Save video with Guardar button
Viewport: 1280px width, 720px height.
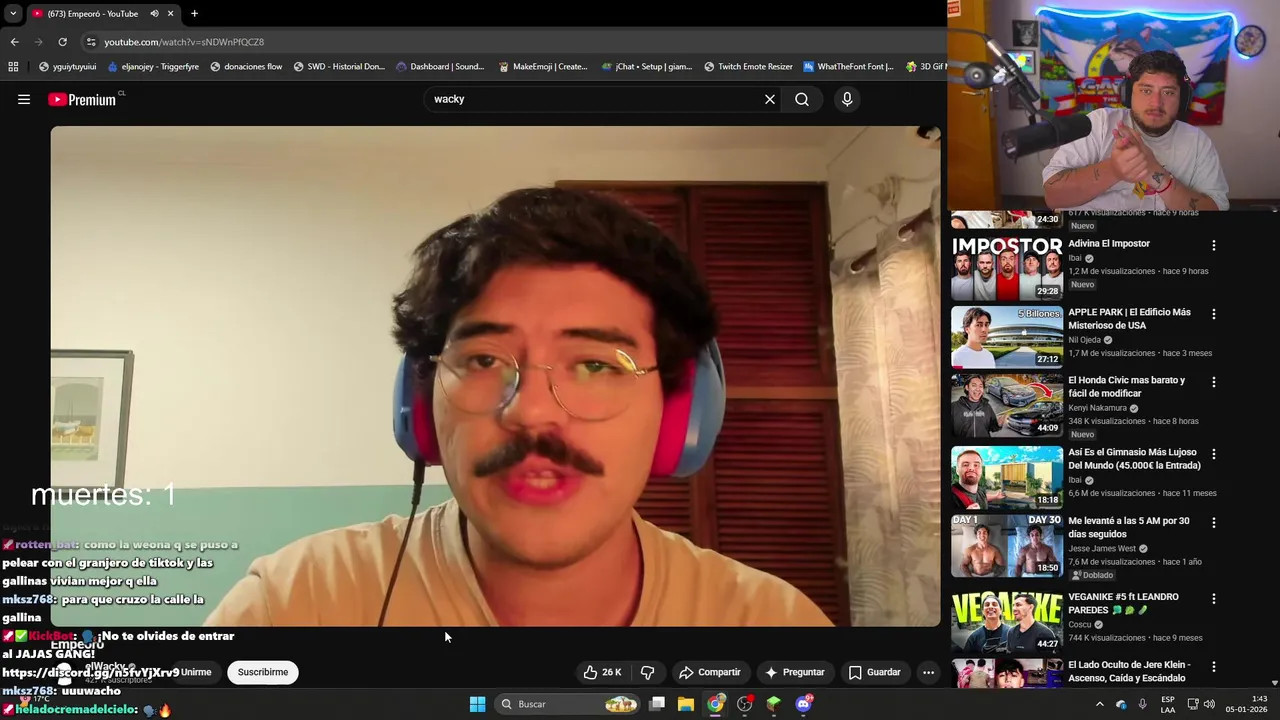coord(874,672)
